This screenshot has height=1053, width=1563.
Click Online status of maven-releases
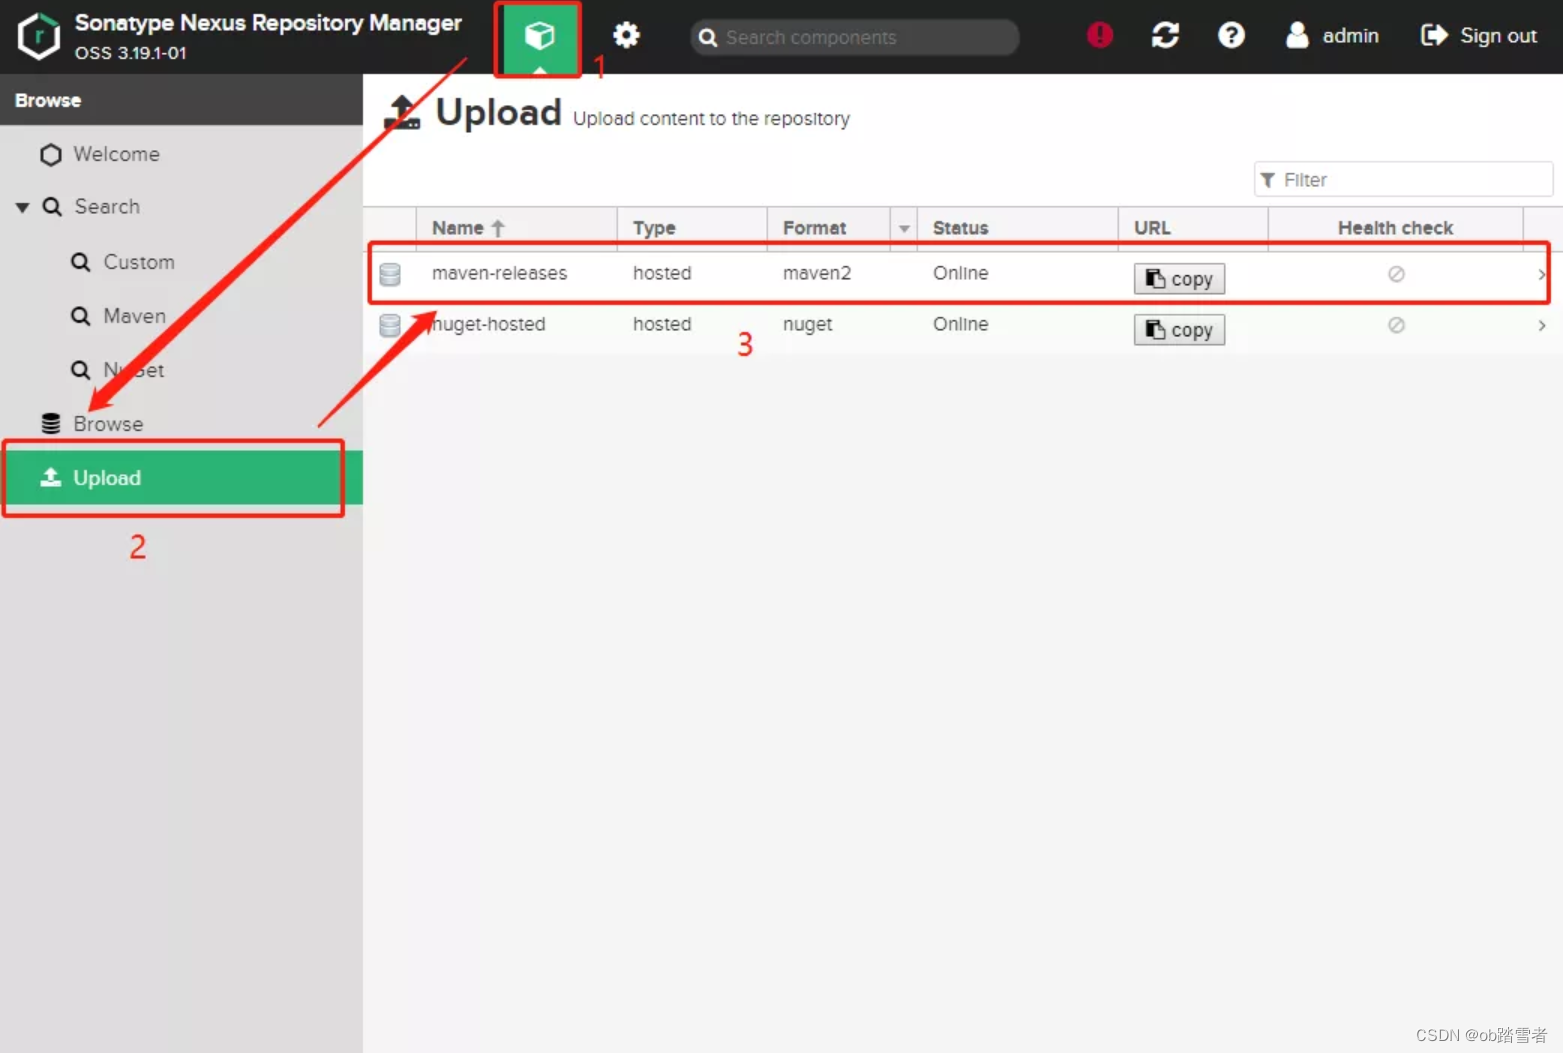point(960,273)
